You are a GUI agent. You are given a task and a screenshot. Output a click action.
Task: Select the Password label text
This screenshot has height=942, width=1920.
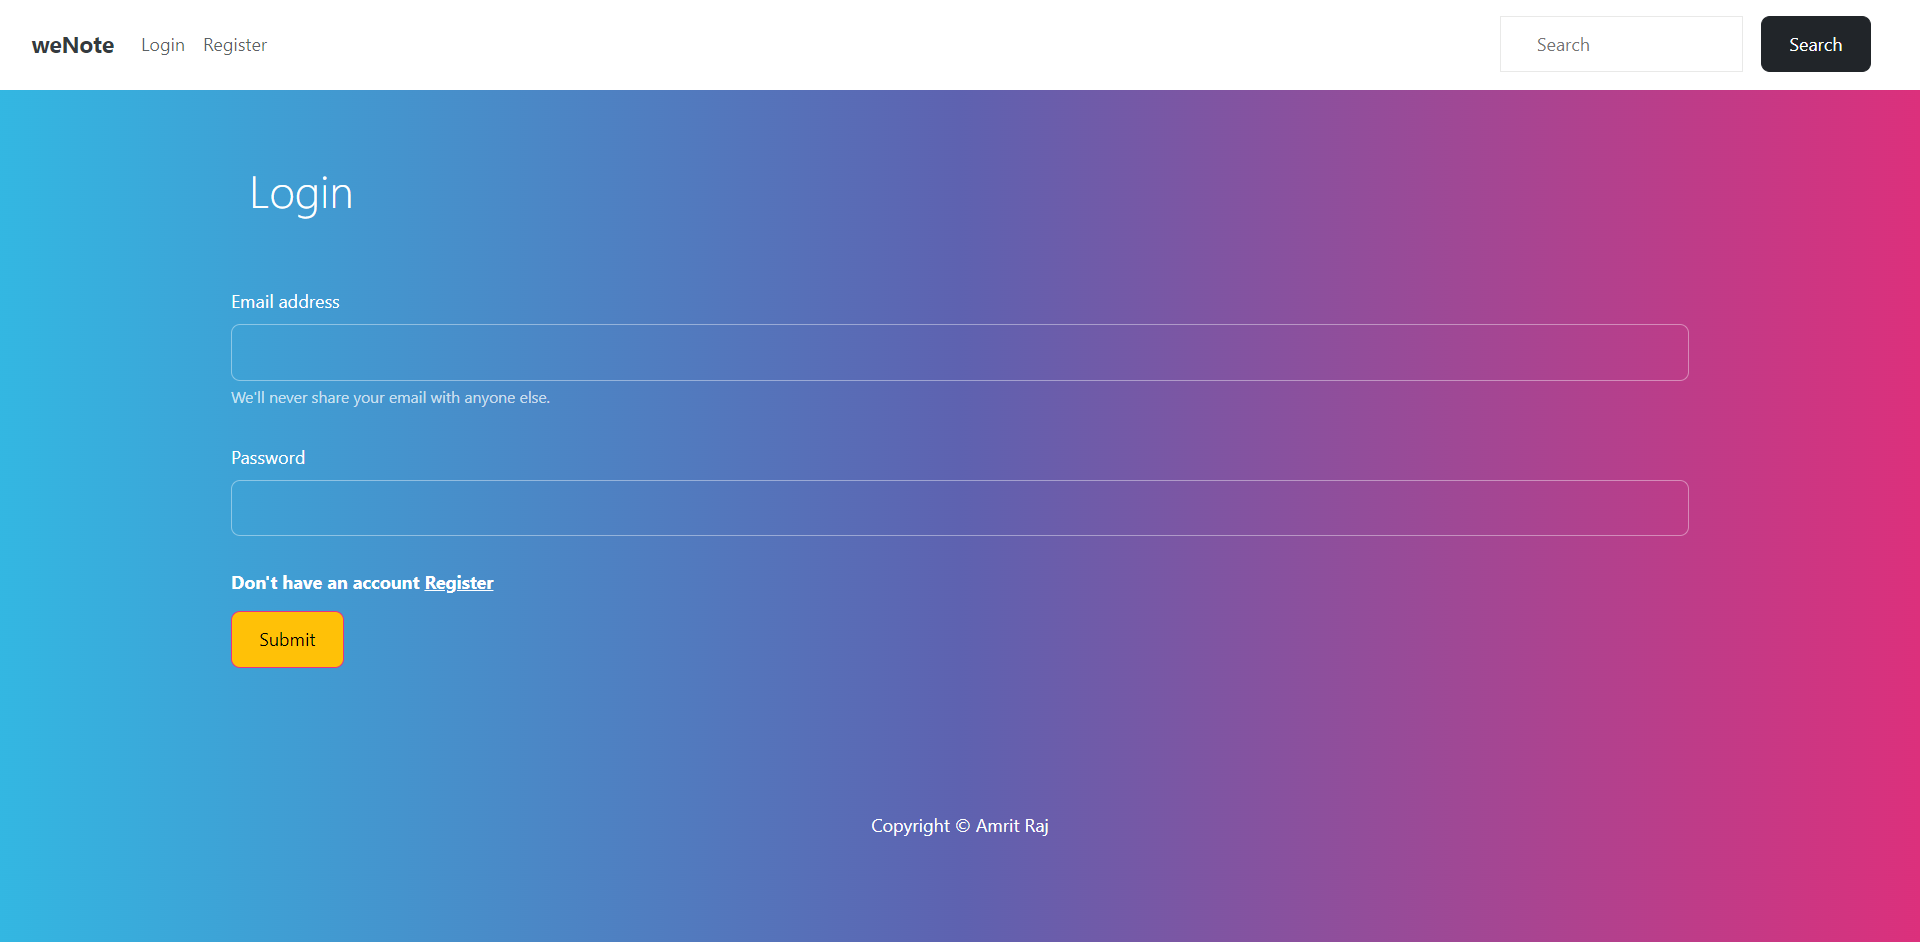268,458
